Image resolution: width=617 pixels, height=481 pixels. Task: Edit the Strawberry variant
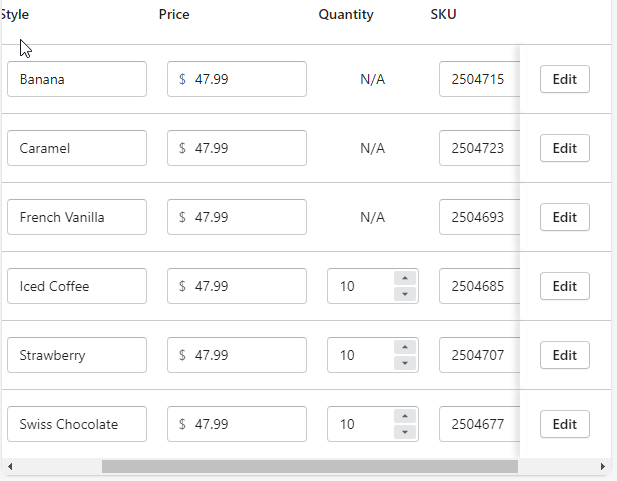(x=564, y=355)
